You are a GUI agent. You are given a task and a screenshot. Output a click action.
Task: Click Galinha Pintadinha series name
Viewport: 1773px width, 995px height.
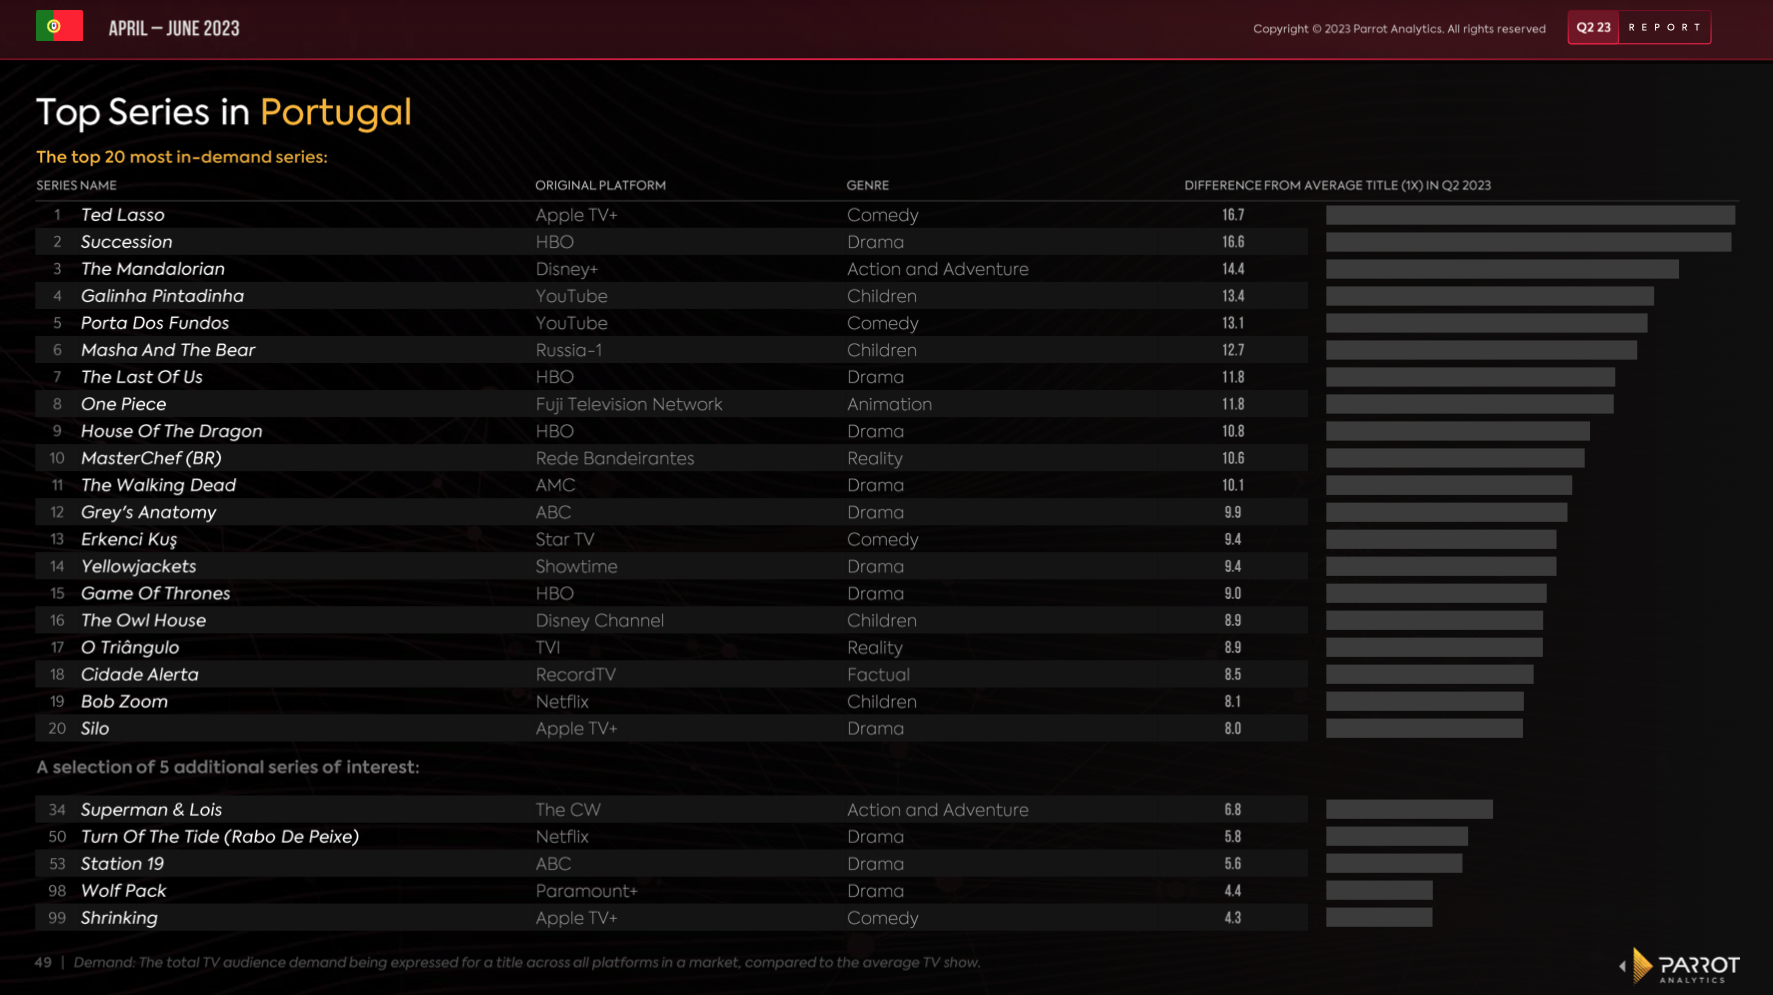point(162,296)
